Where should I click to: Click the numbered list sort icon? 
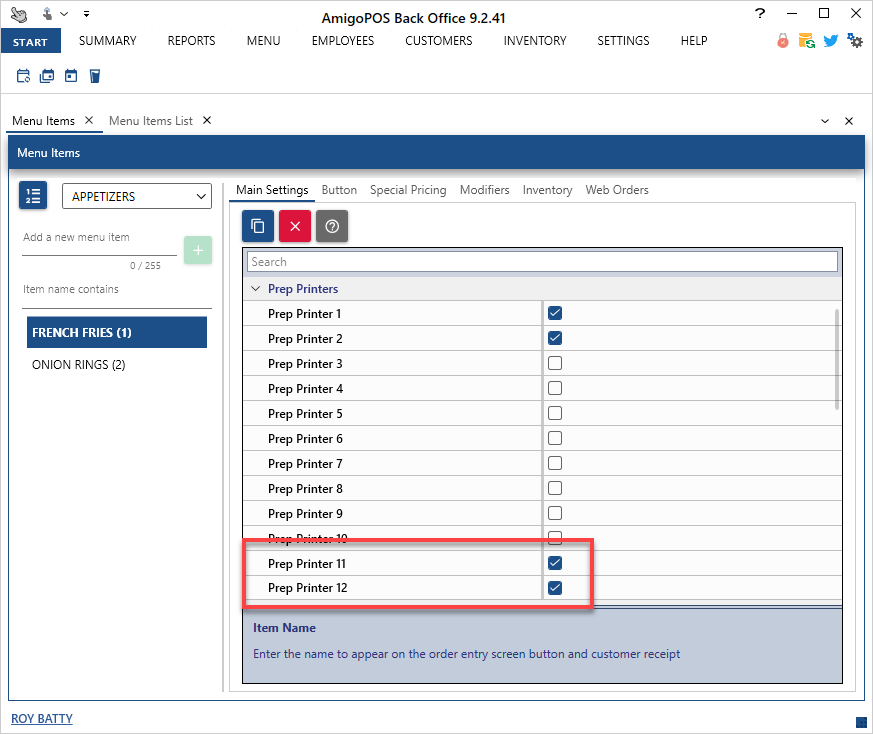tap(33, 196)
